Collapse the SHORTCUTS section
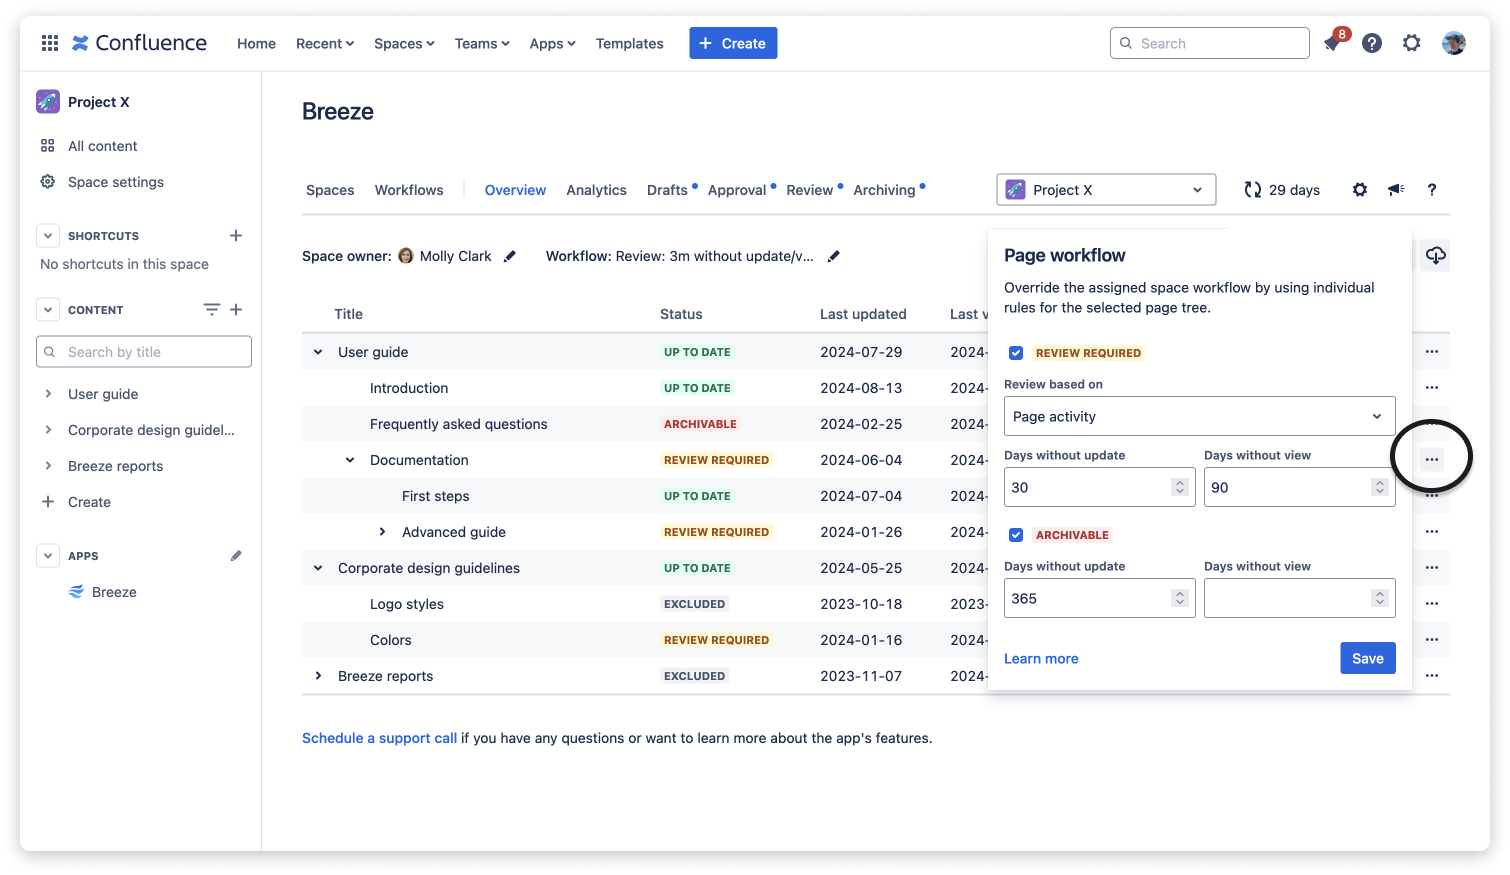The height and width of the screenshot is (875, 1510). point(48,236)
